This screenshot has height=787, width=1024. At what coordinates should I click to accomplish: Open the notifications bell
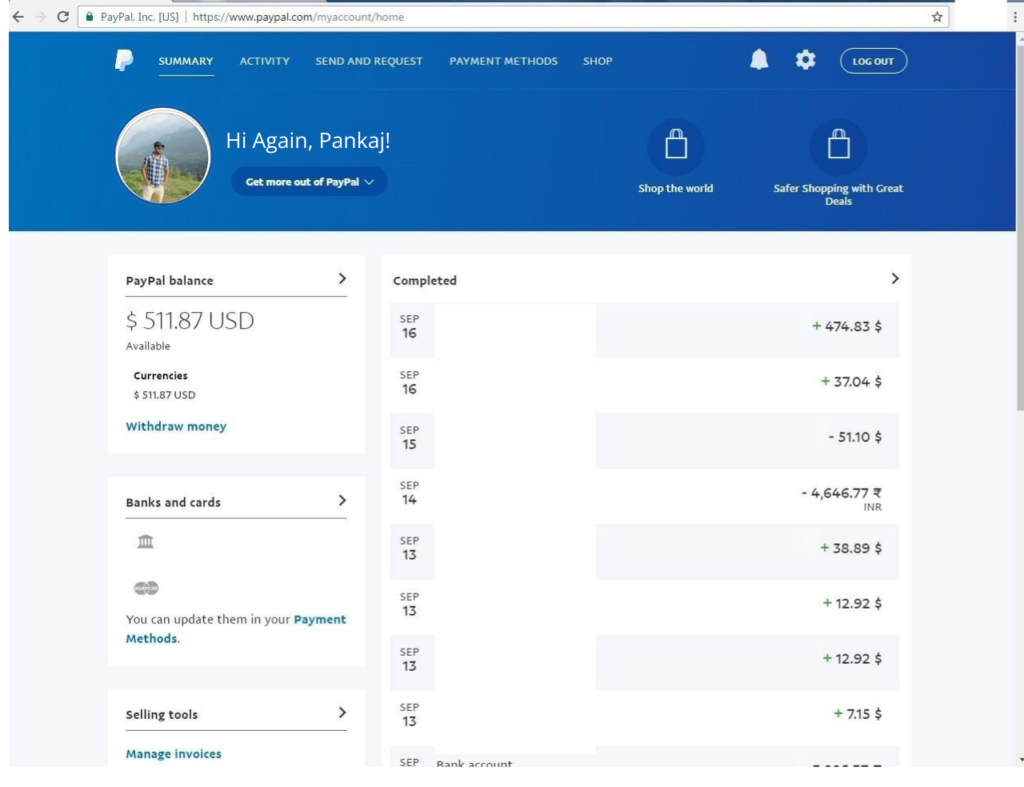pyautogui.click(x=759, y=60)
